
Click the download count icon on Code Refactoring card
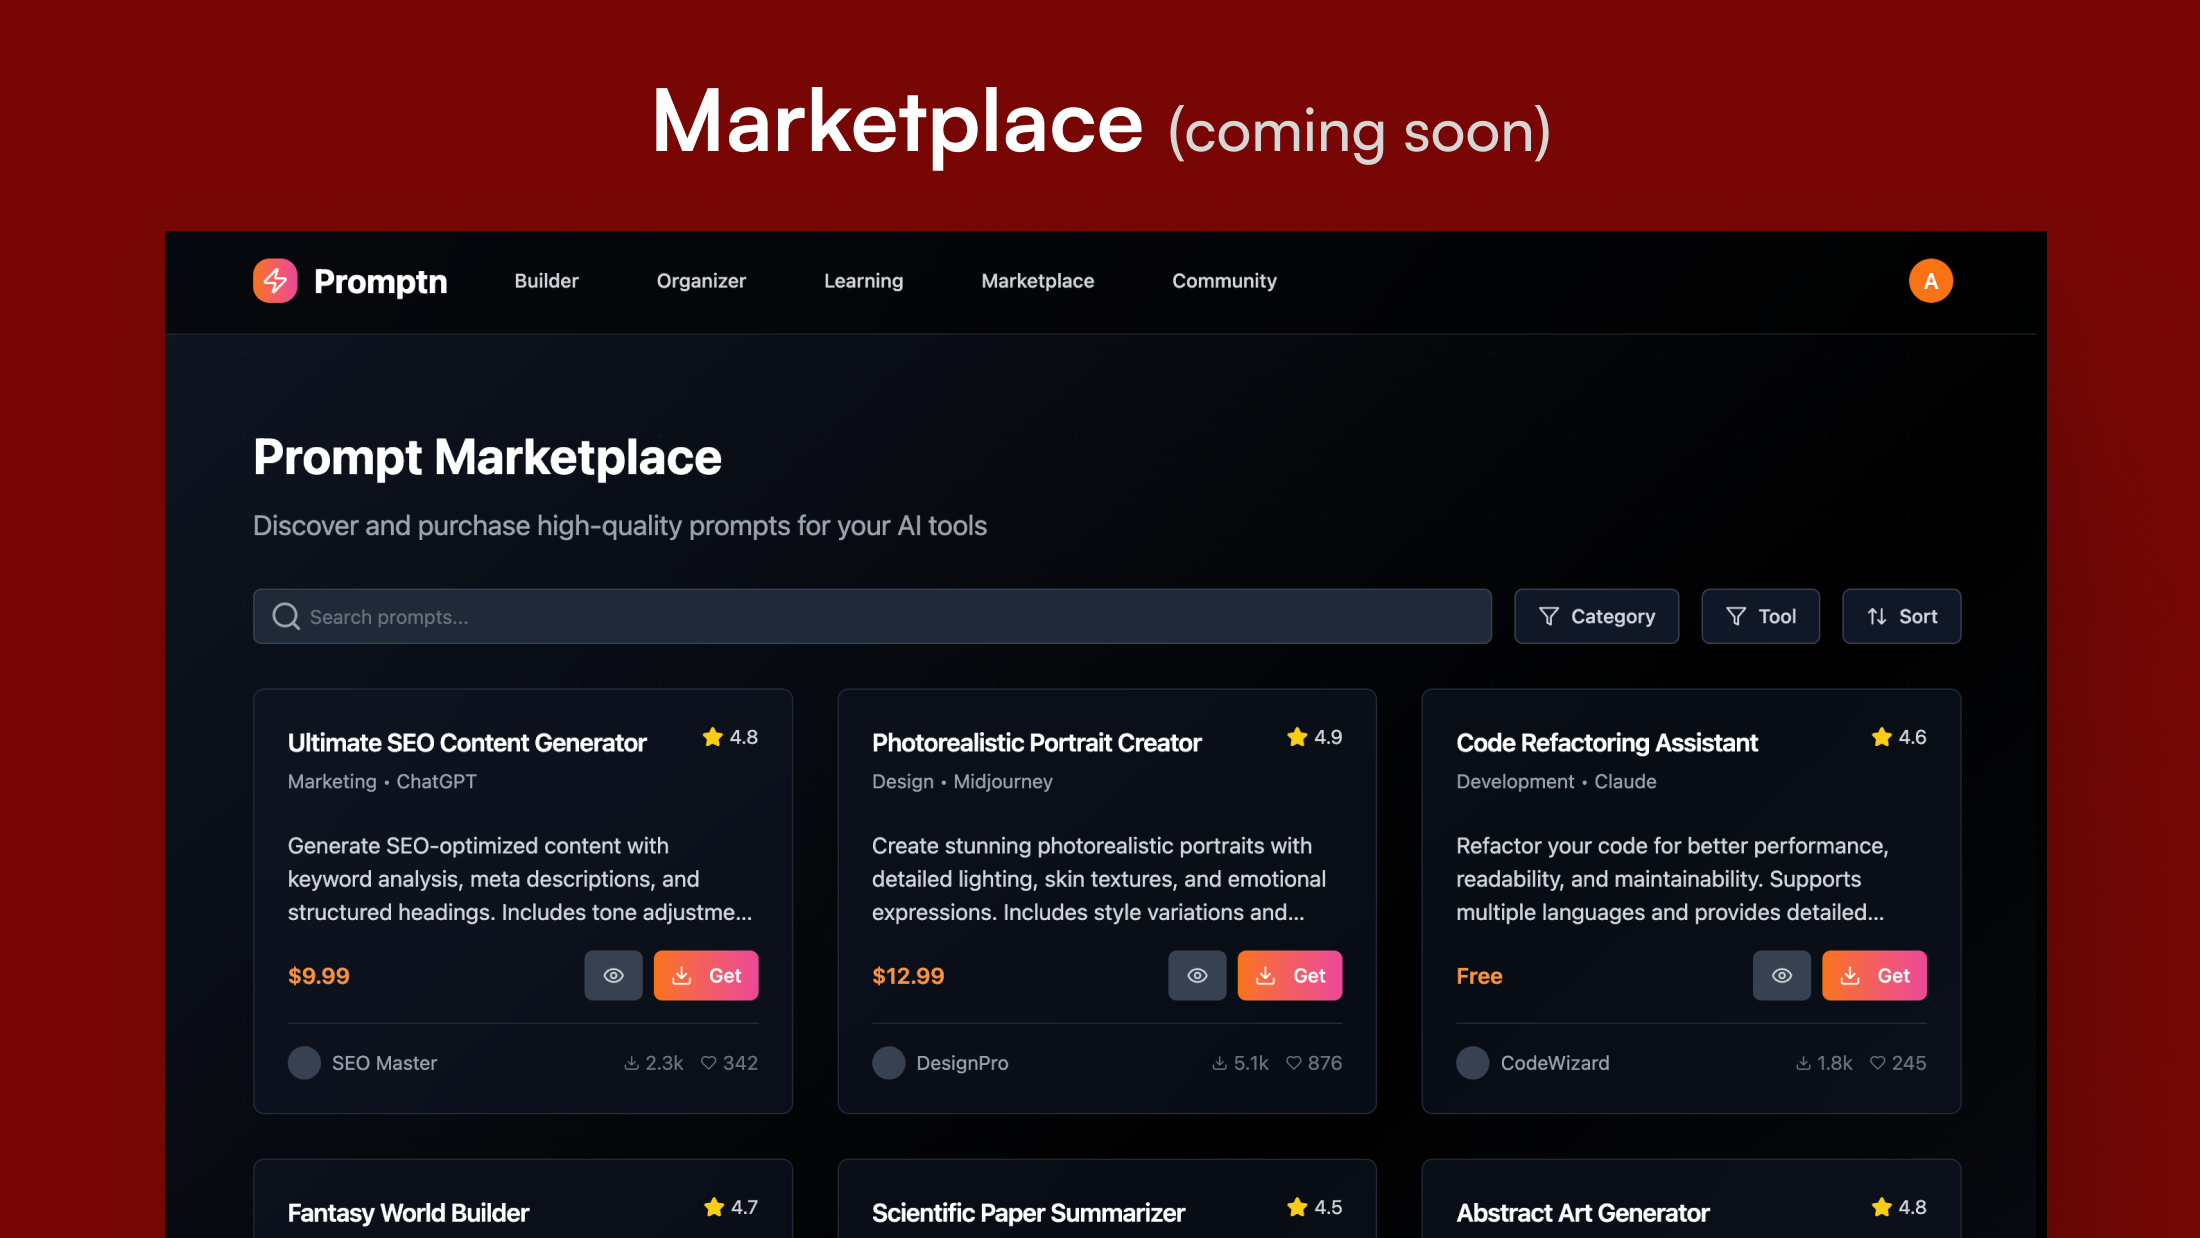(x=1802, y=1063)
